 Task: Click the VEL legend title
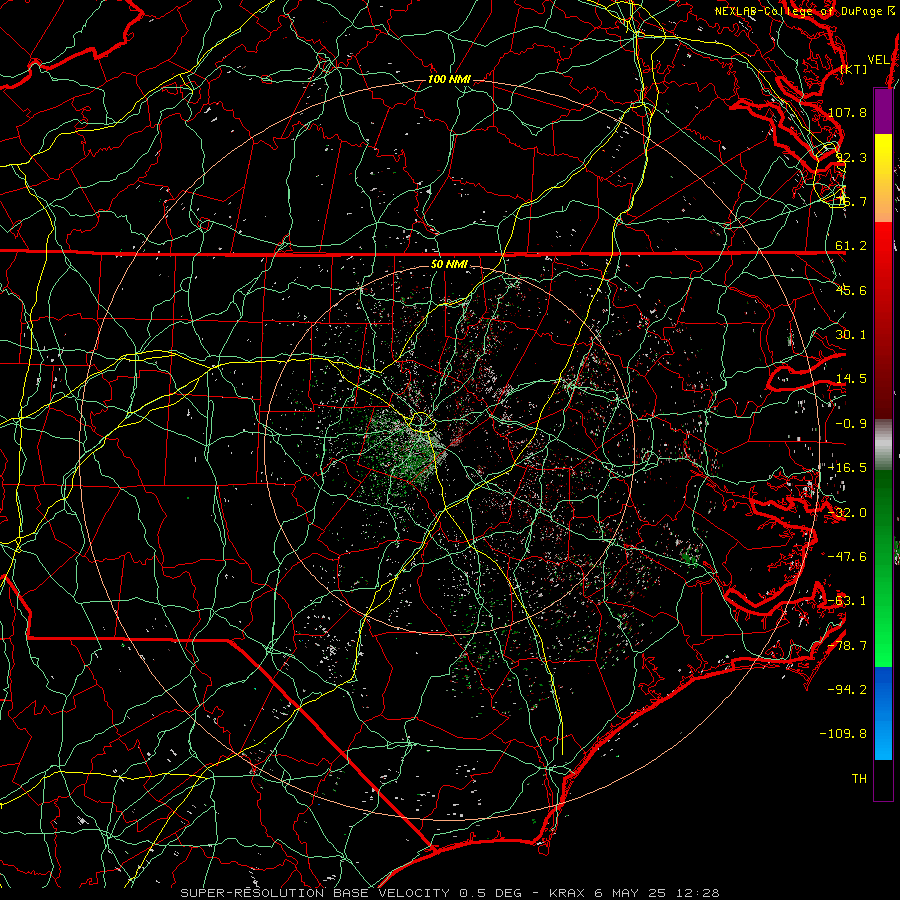click(x=878, y=60)
